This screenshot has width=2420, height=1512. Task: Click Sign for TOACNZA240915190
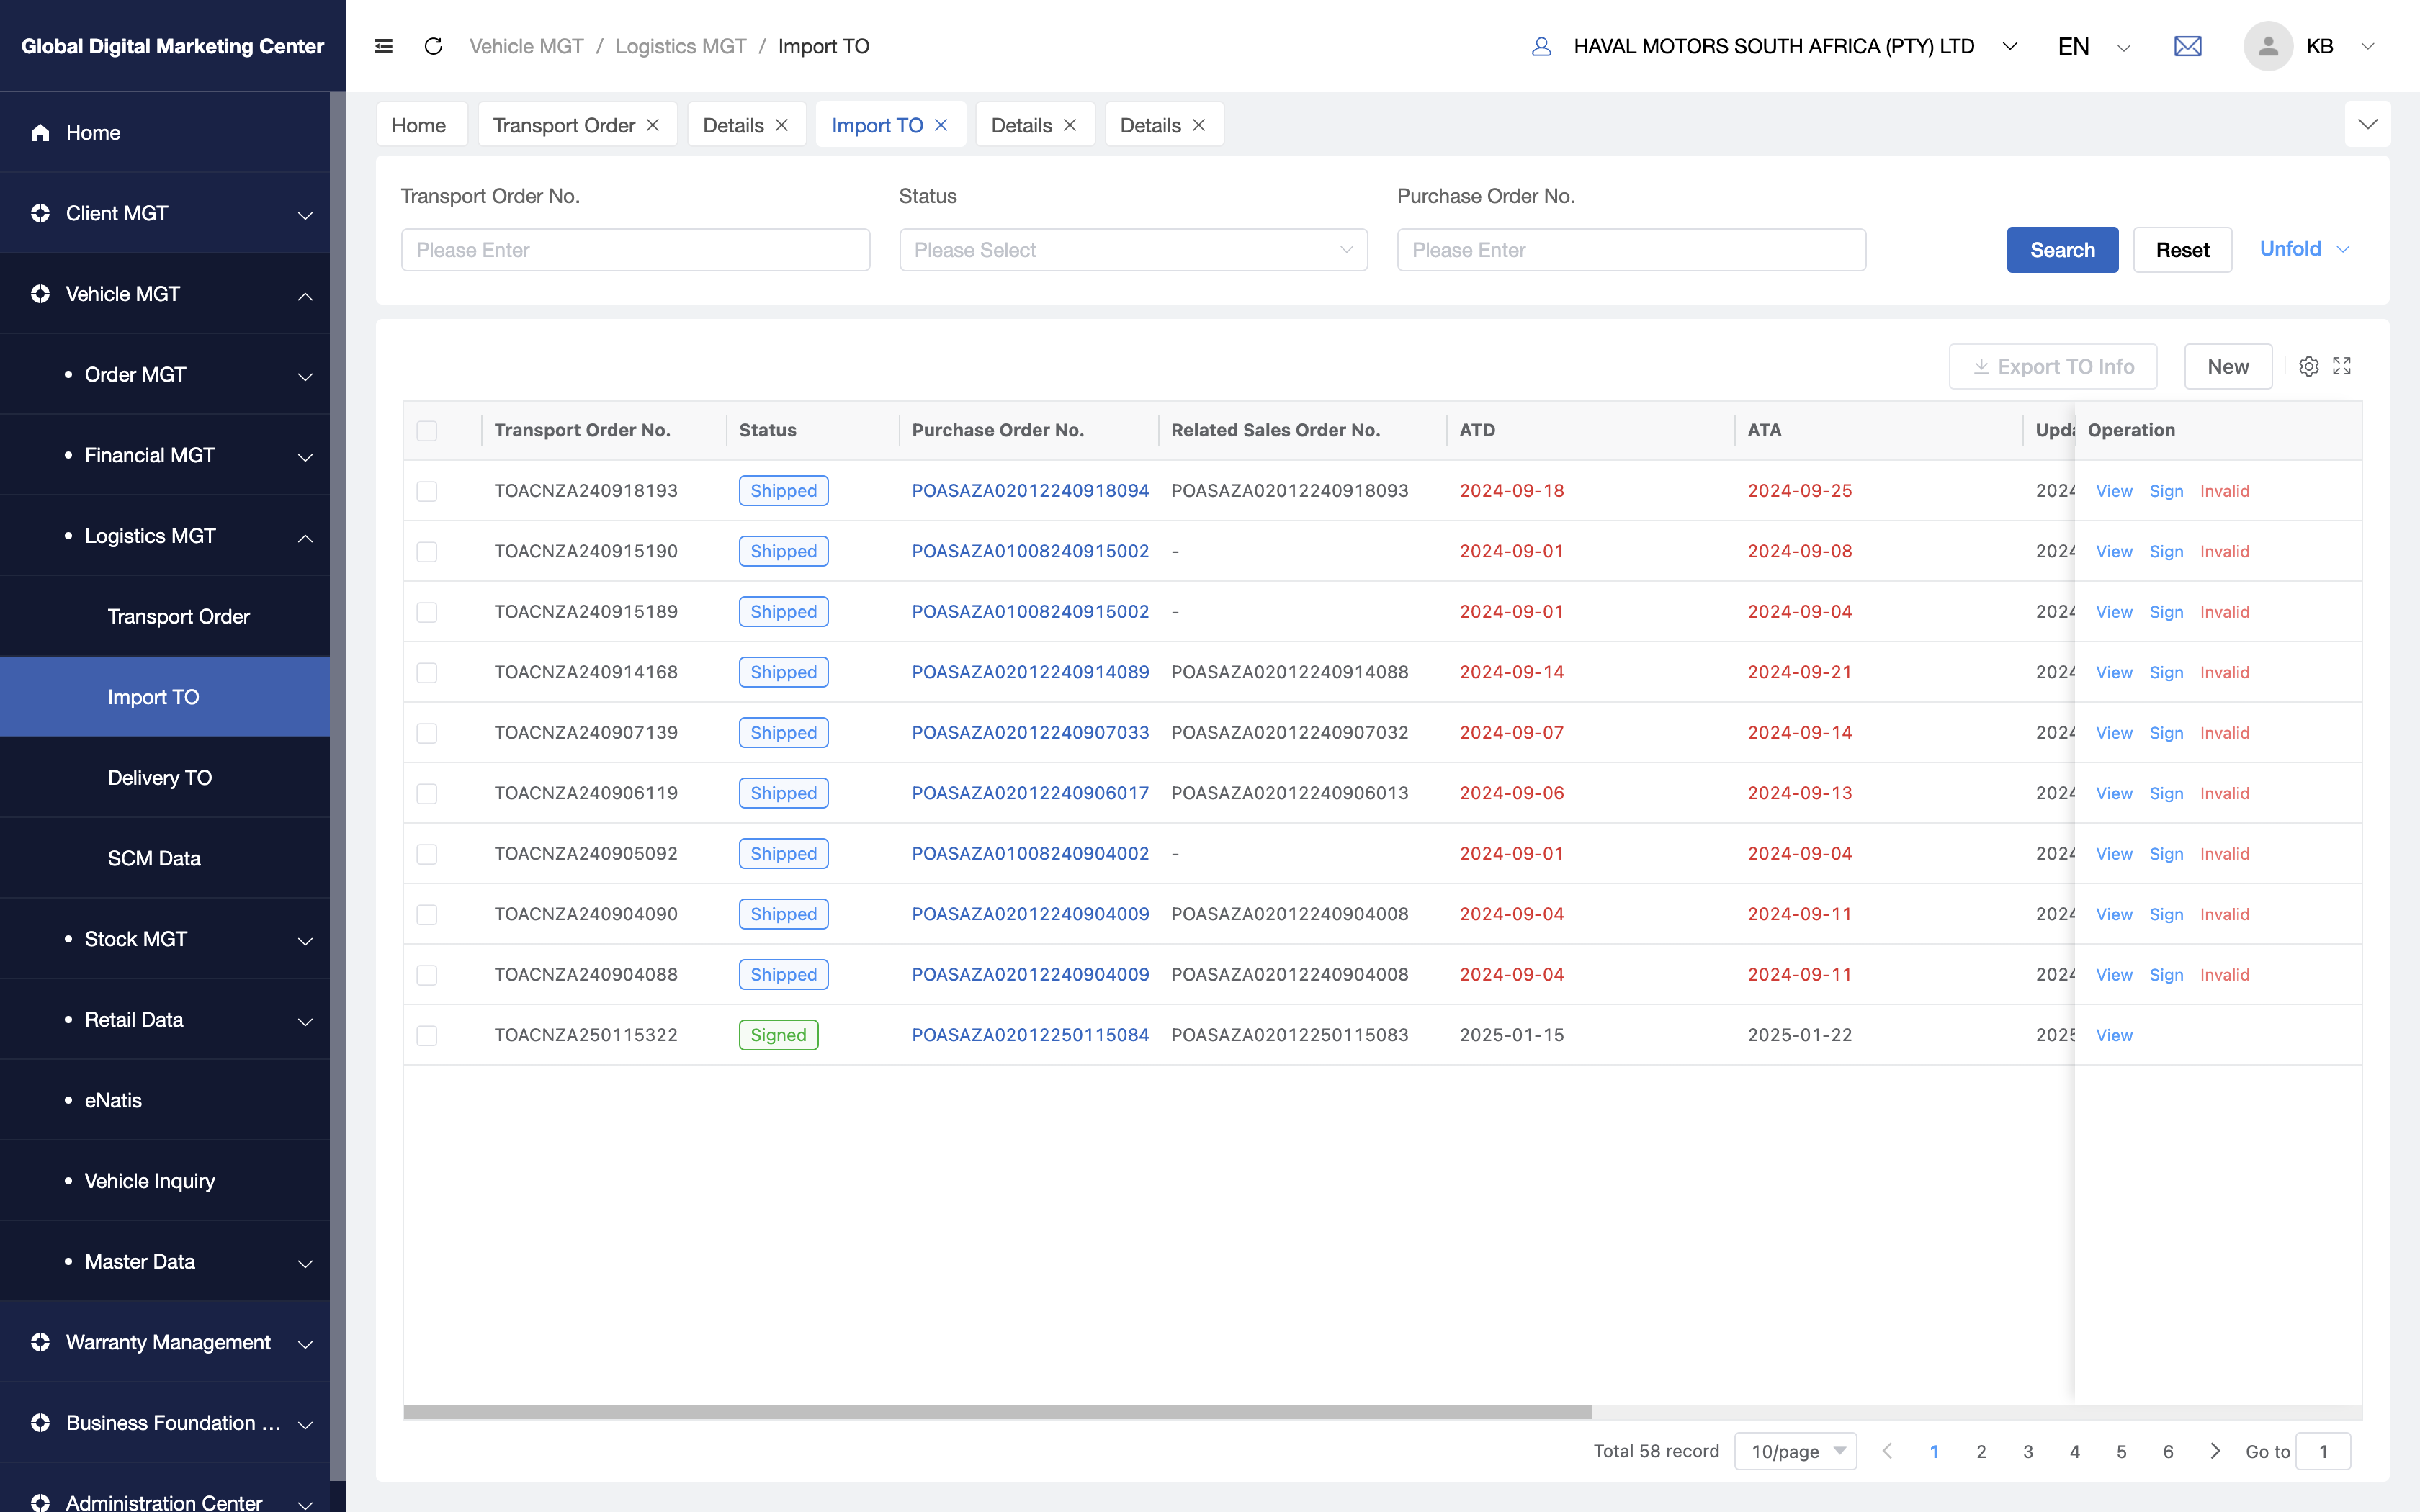tap(2166, 551)
